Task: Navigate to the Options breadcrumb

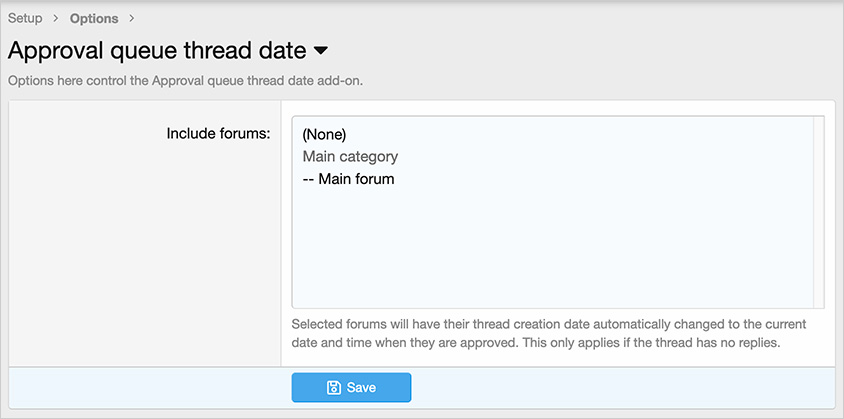Action: 94,18
